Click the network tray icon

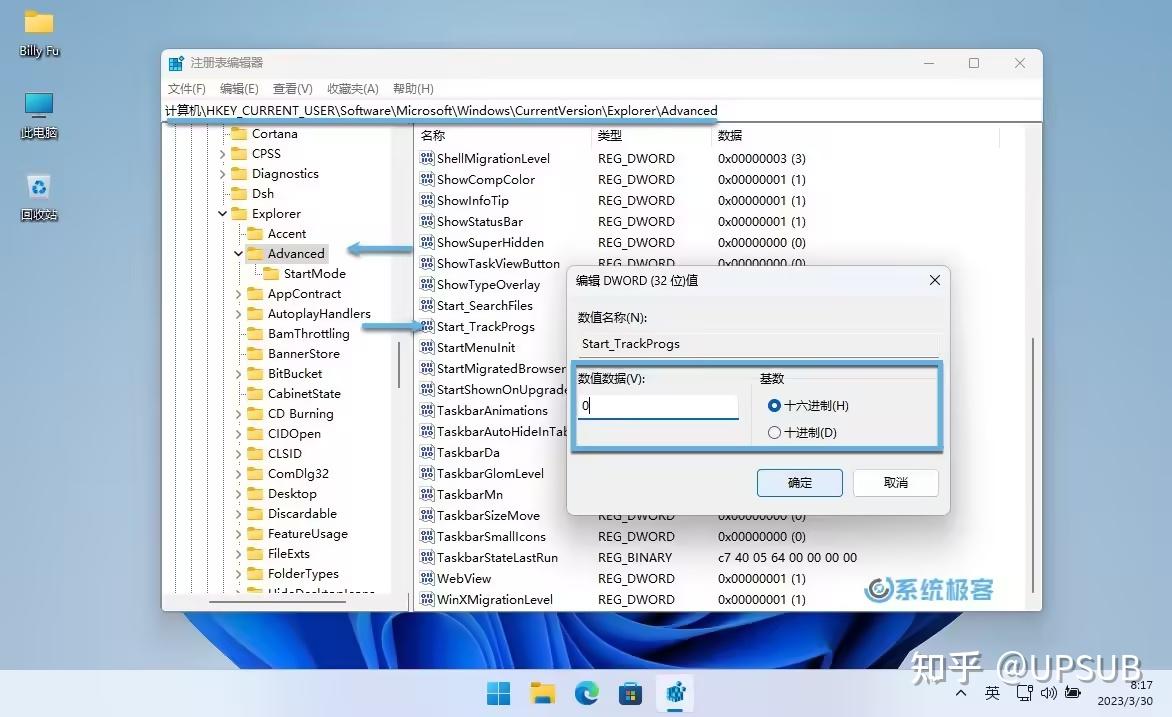[1024, 693]
